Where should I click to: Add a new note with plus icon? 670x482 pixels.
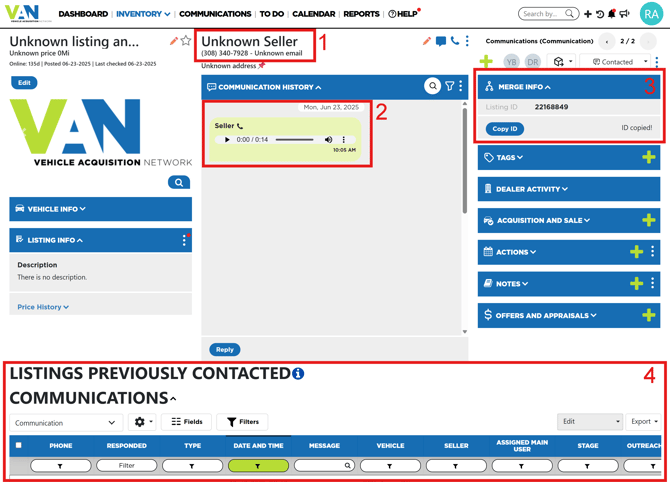tap(636, 284)
